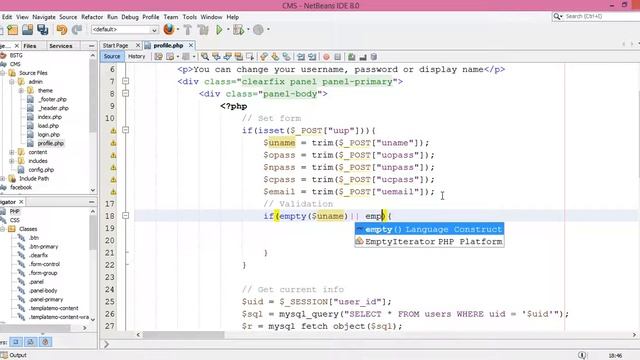The image size is (640, 360).
Task: Open the dropdown arrow next to Debug Project
Action: pyautogui.click(x=248, y=30)
